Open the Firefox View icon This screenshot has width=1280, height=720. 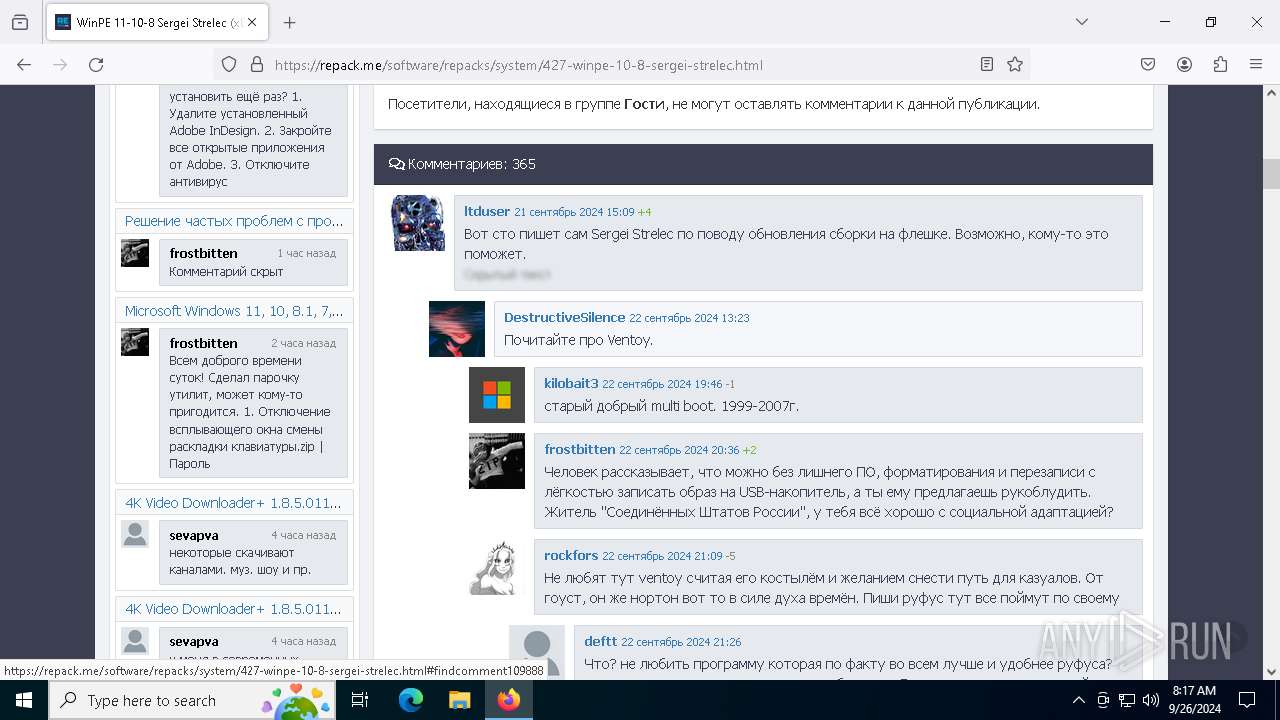click(20, 22)
